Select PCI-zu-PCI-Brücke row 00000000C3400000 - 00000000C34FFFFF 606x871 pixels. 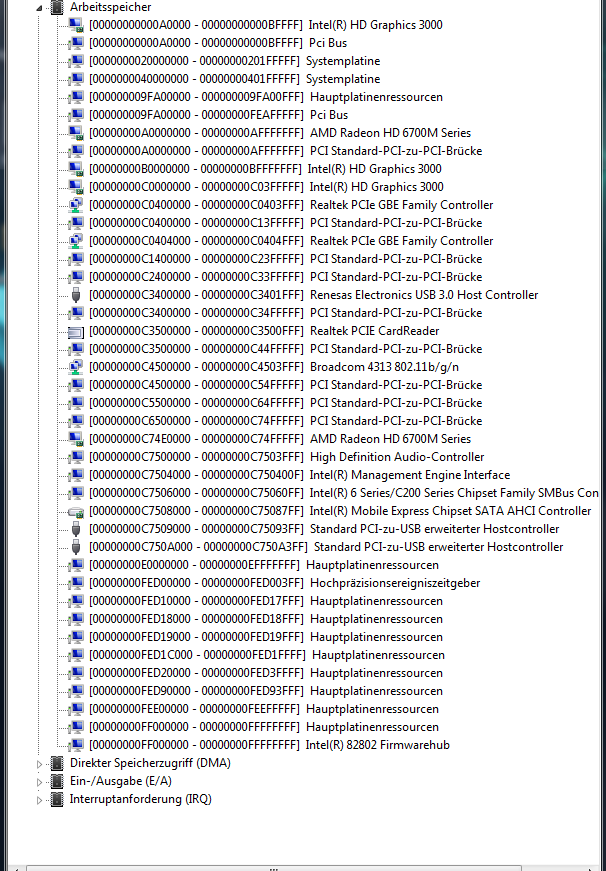pyautogui.click(x=285, y=313)
